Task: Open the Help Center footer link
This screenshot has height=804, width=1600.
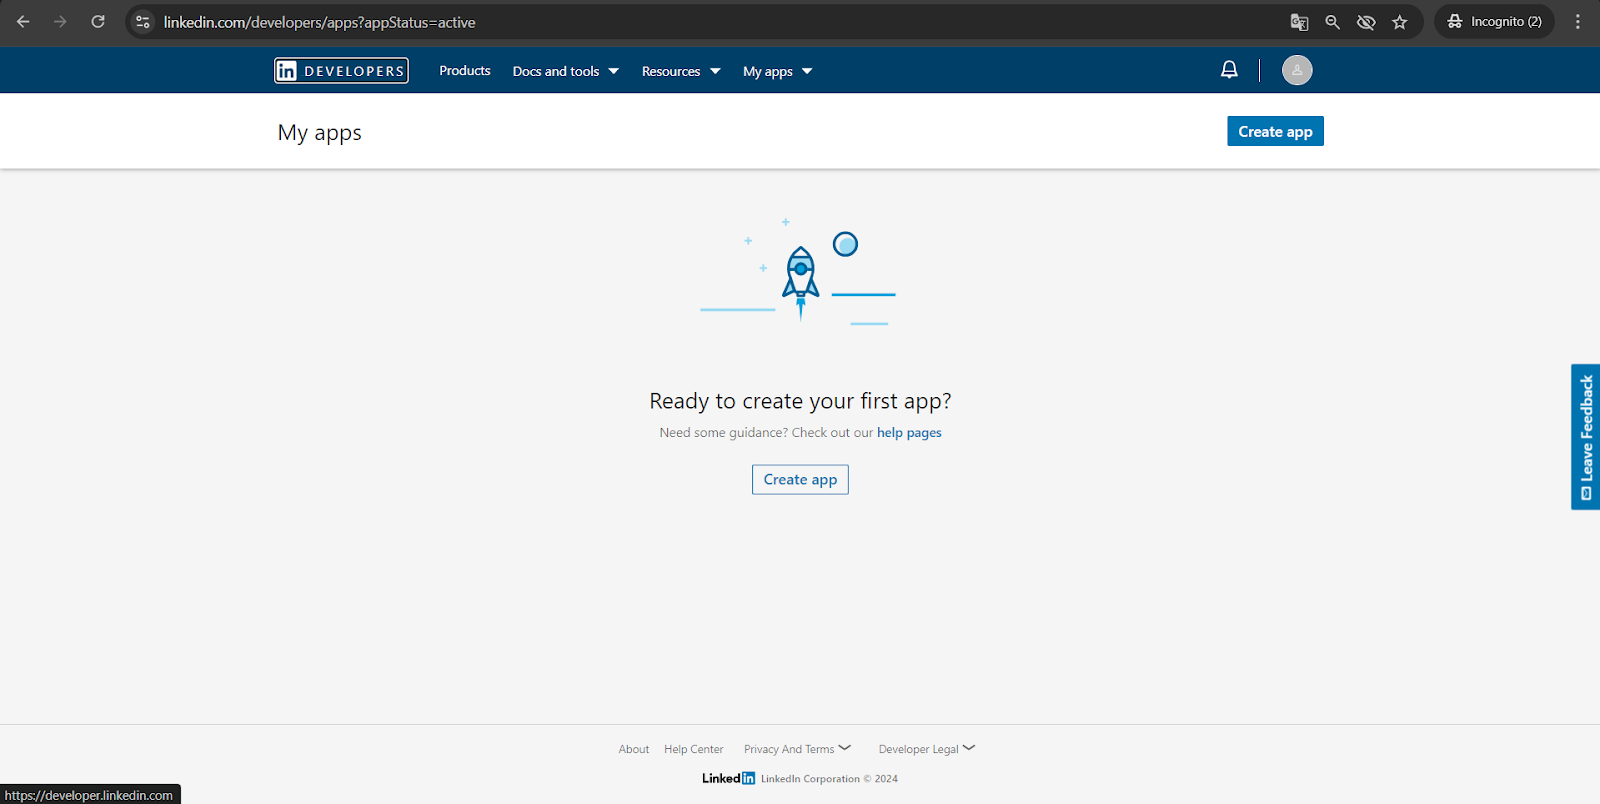Action: pos(693,749)
